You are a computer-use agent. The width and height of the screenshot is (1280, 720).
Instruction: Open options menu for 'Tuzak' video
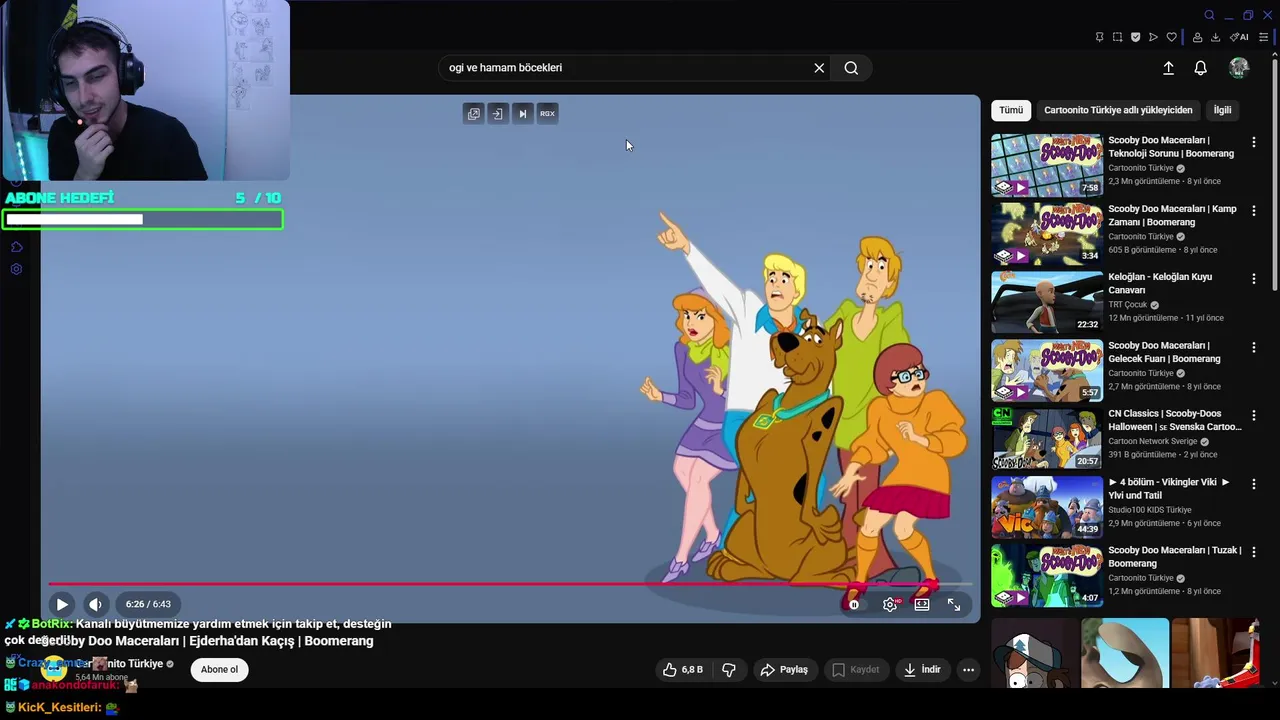pyautogui.click(x=1253, y=552)
